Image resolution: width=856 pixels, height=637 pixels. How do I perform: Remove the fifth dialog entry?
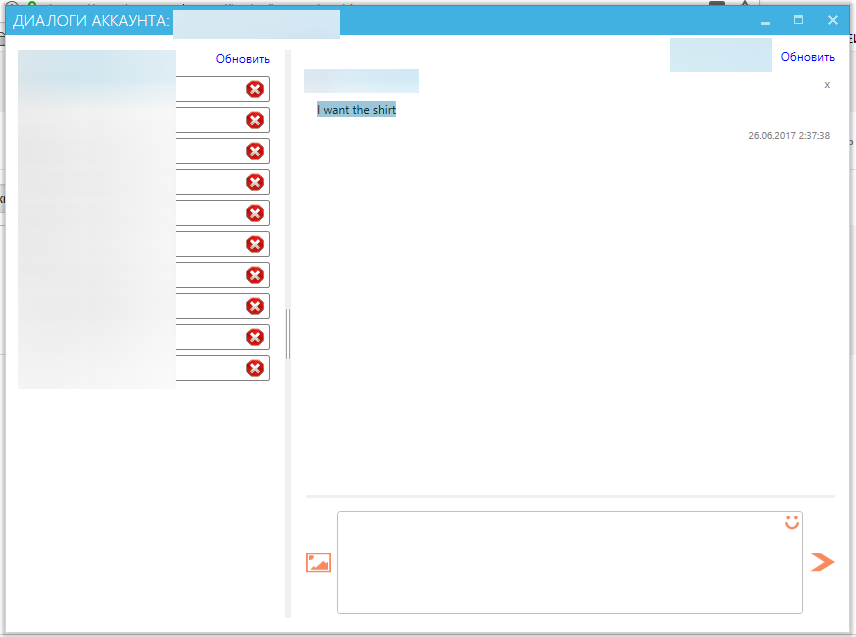click(255, 213)
